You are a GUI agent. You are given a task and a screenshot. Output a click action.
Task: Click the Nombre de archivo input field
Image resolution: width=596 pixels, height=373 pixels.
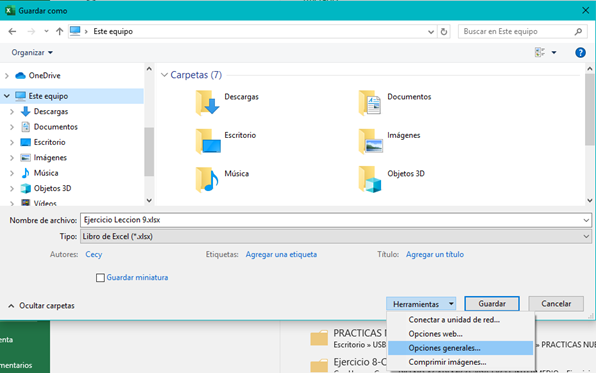tap(336, 220)
